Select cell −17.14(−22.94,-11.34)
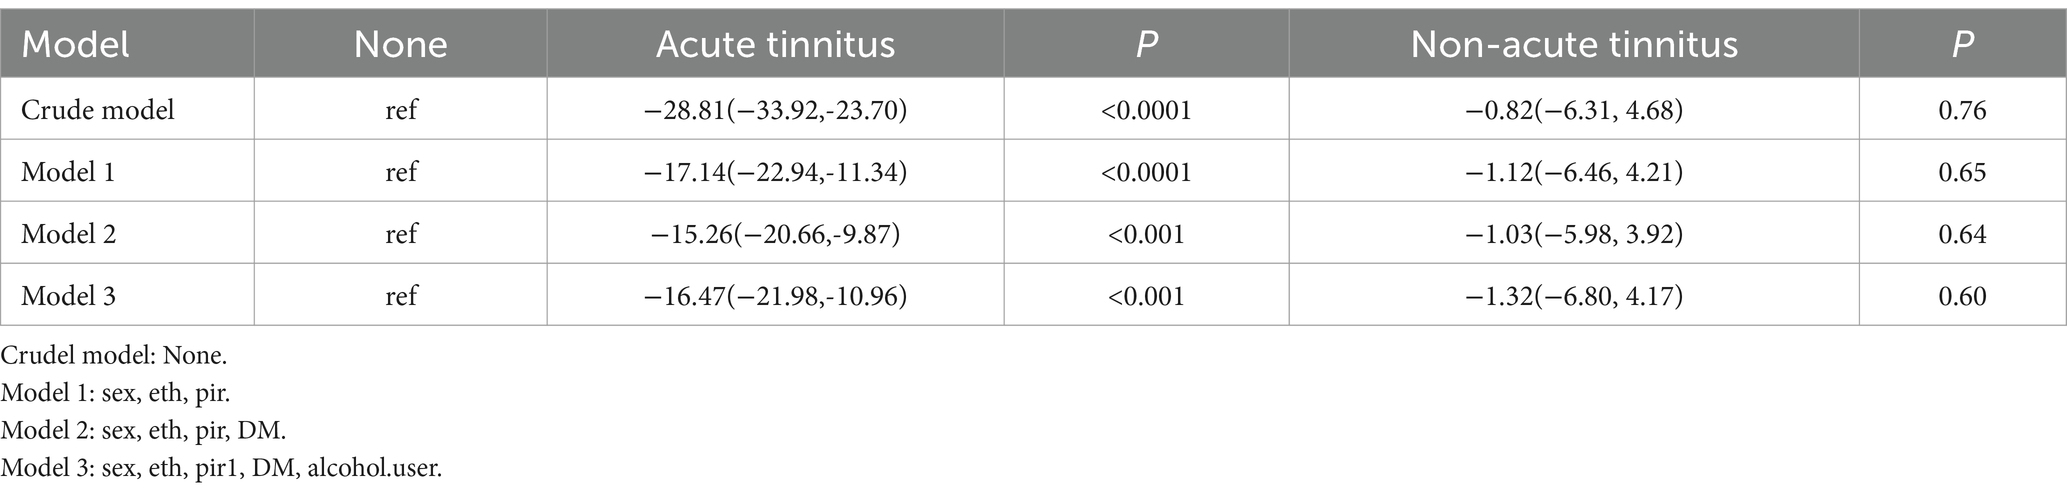The height and width of the screenshot is (494, 2067). [775, 172]
